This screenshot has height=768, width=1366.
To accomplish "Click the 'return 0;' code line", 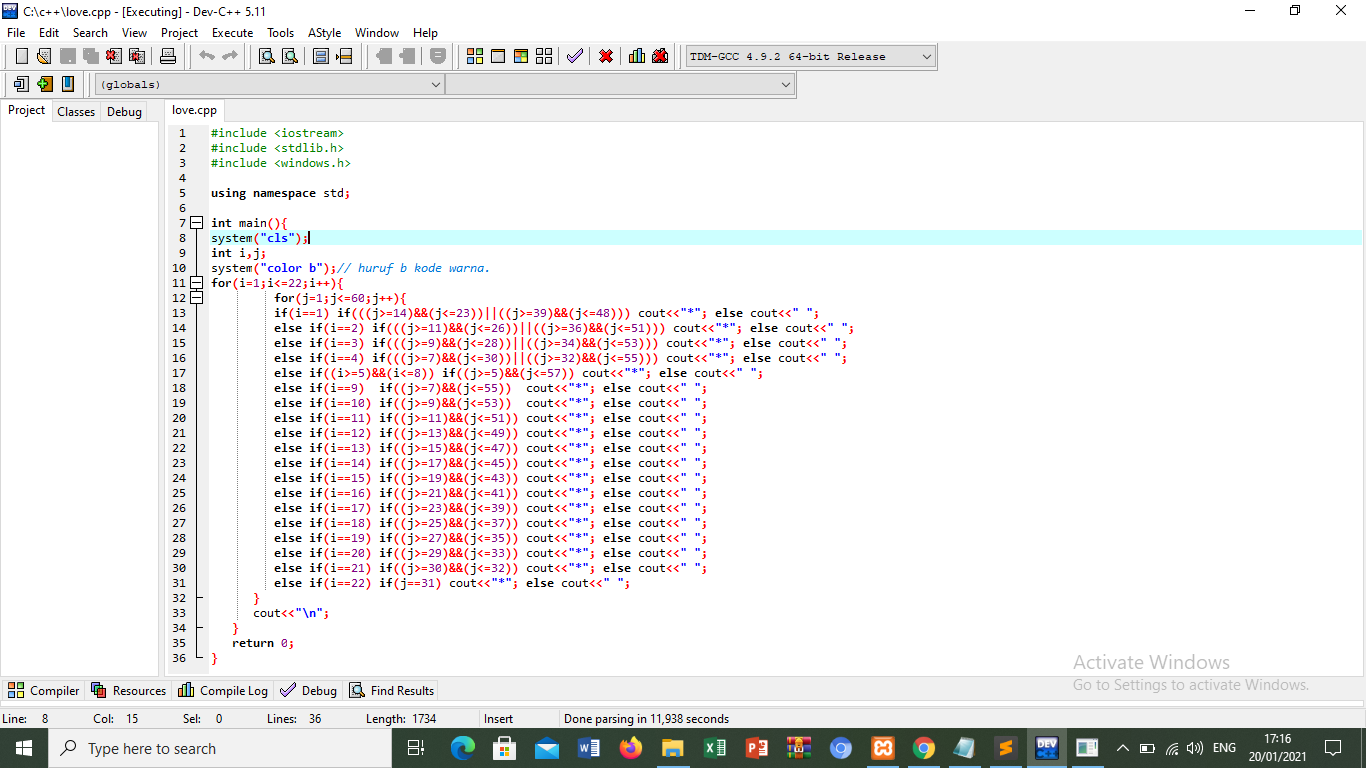I will click(263, 643).
